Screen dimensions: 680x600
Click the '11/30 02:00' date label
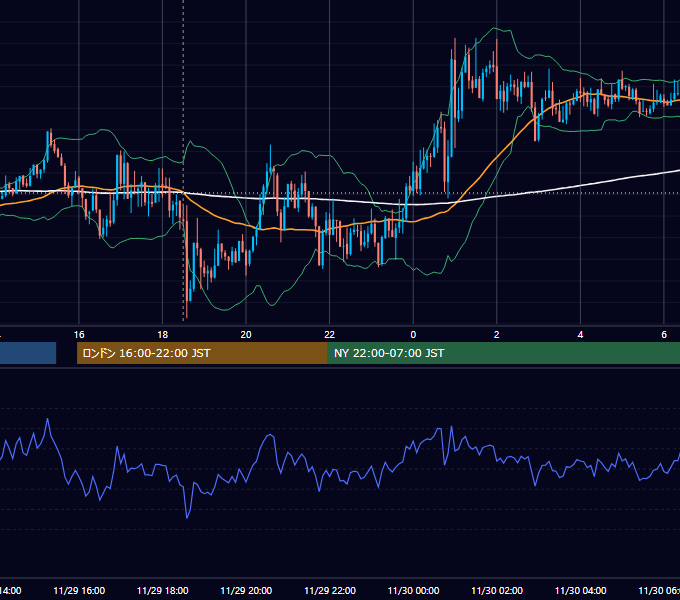[497, 591]
